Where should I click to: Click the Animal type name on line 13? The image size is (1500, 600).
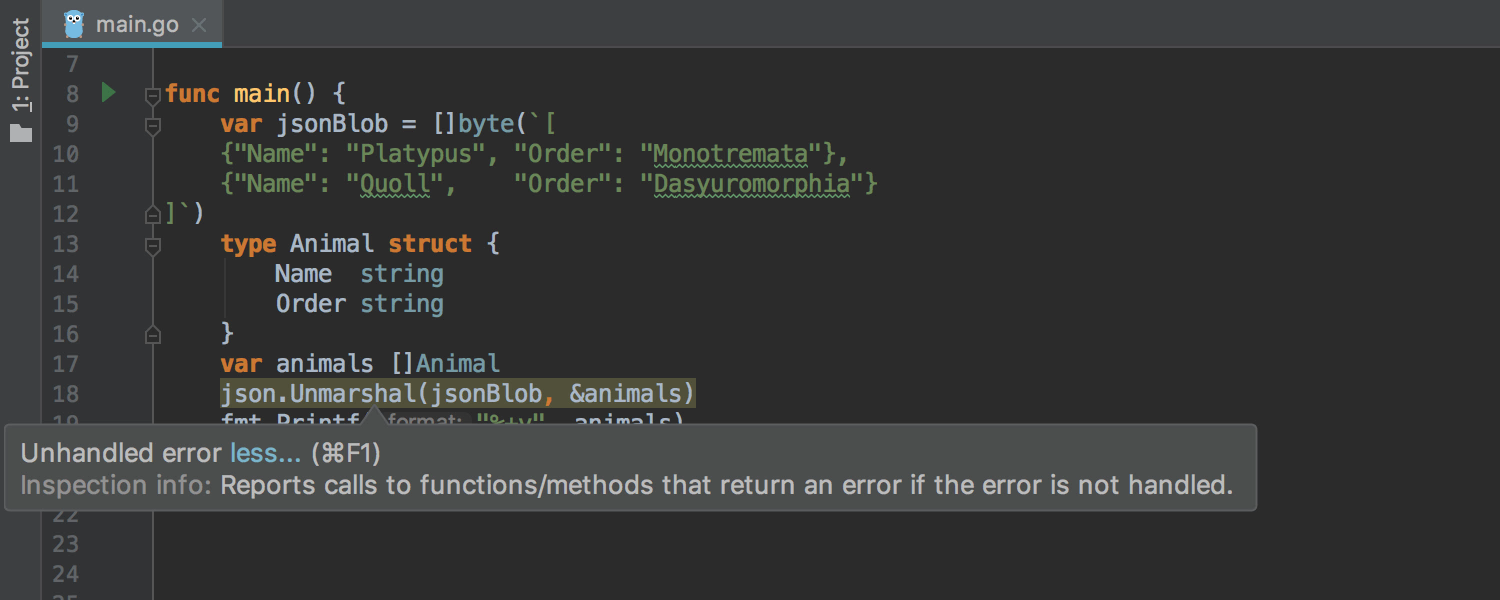pyautogui.click(x=332, y=244)
